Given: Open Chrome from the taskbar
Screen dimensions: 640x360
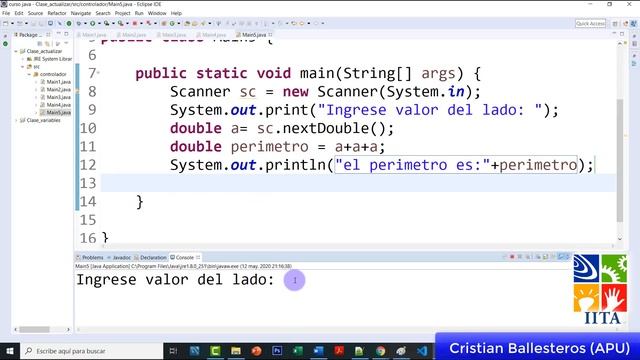Looking at the screenshot, I should tap(380, 351).
